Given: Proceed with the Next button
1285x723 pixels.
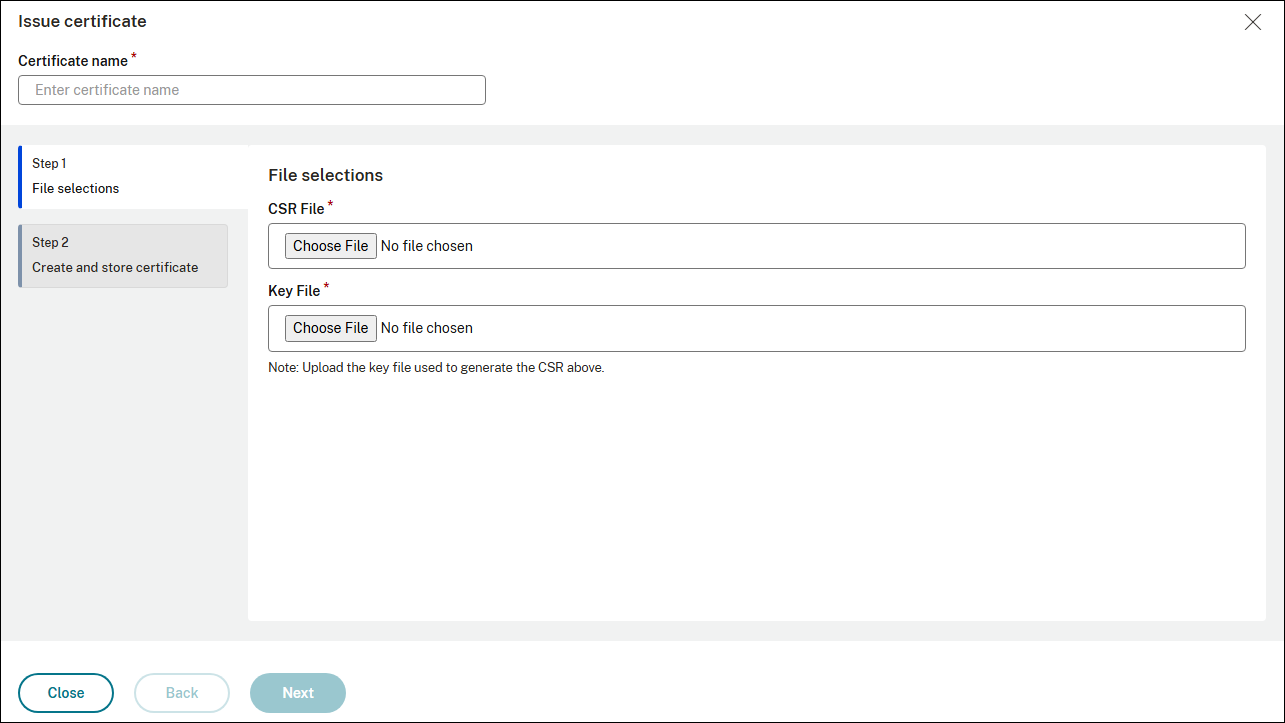Looking at the screenshot, I should tap(298, 693).
